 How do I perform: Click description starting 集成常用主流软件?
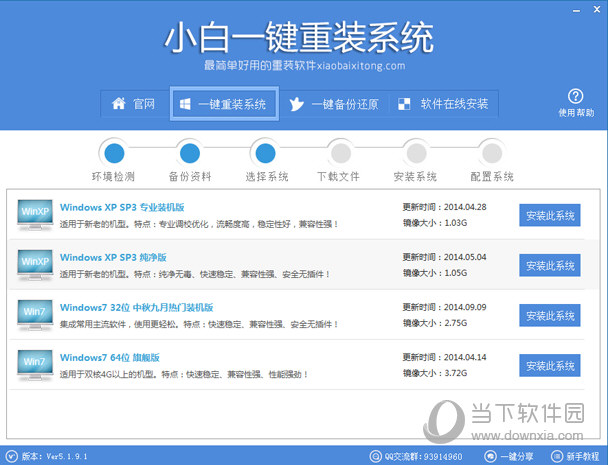click(199, 324)
